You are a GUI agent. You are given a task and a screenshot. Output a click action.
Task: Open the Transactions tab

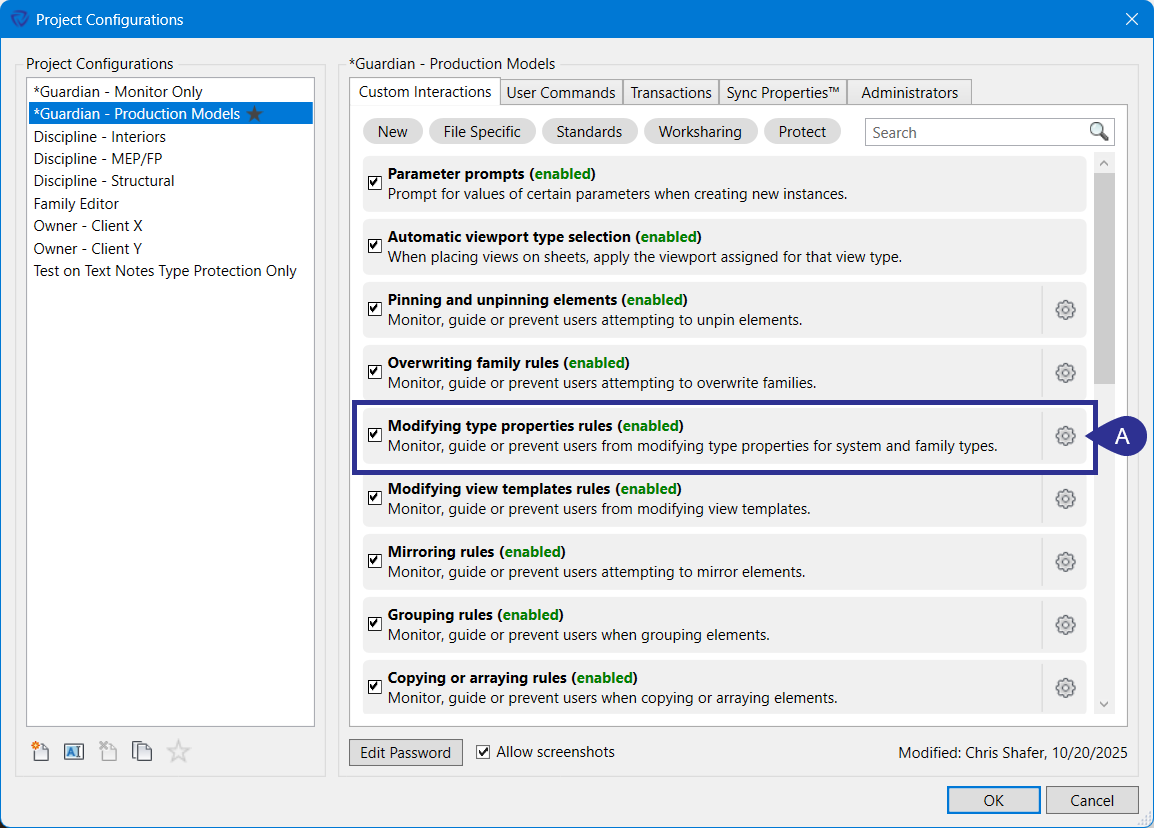pos(671,92)
